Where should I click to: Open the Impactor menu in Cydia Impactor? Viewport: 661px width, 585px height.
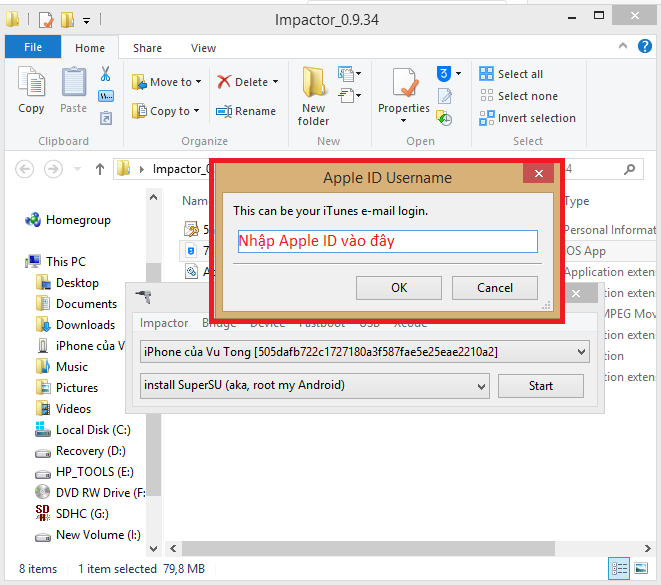164,323
